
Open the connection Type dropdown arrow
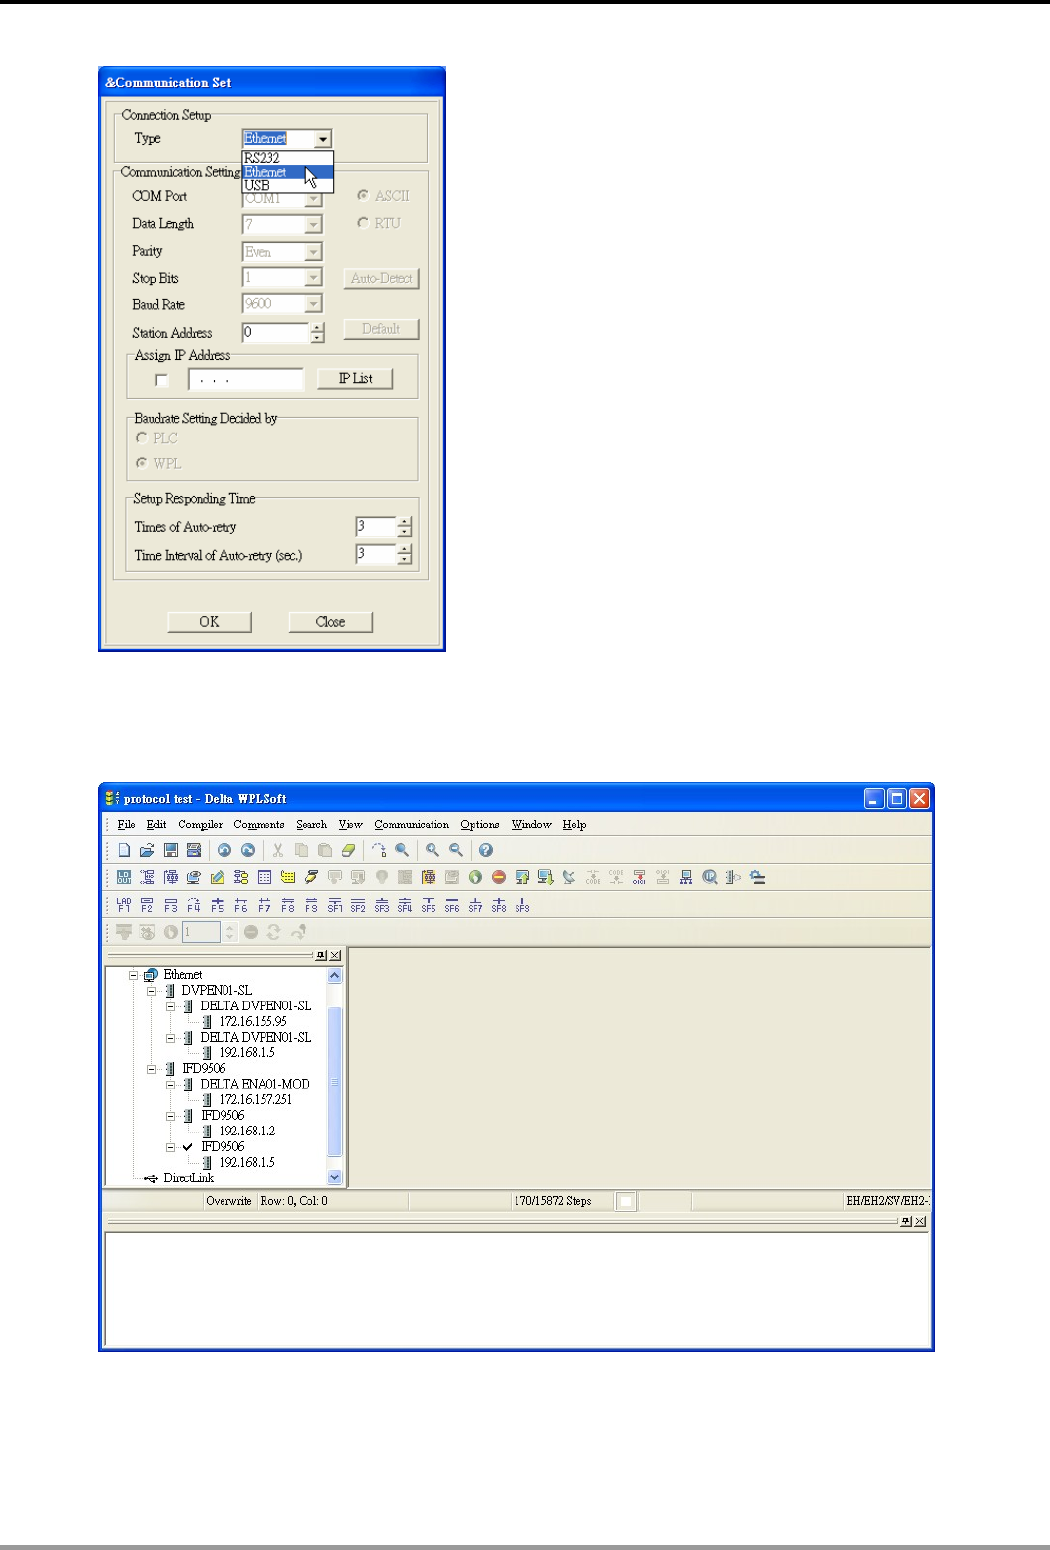[322, 139]
